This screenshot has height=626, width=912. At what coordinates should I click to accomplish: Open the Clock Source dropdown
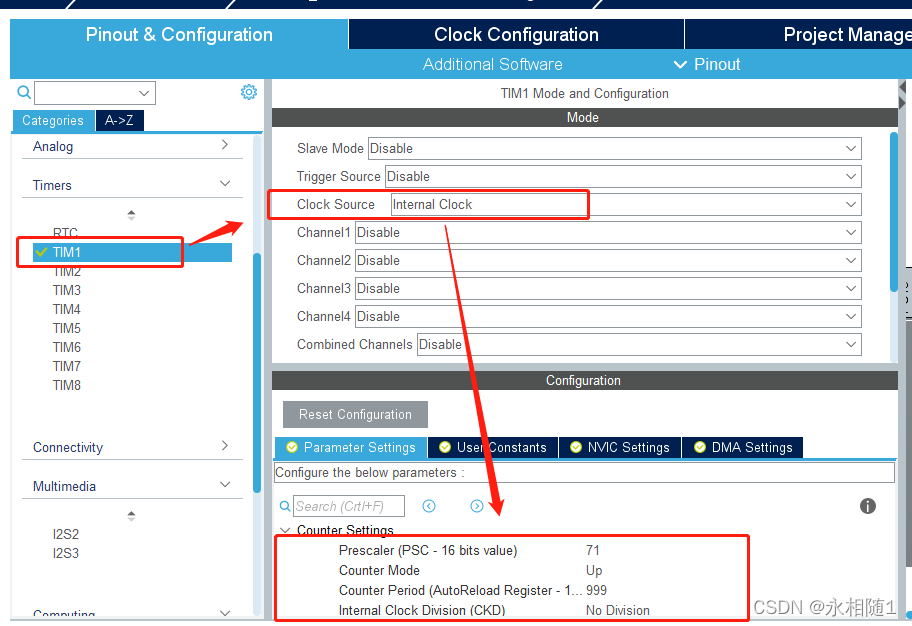coord(626,204)
